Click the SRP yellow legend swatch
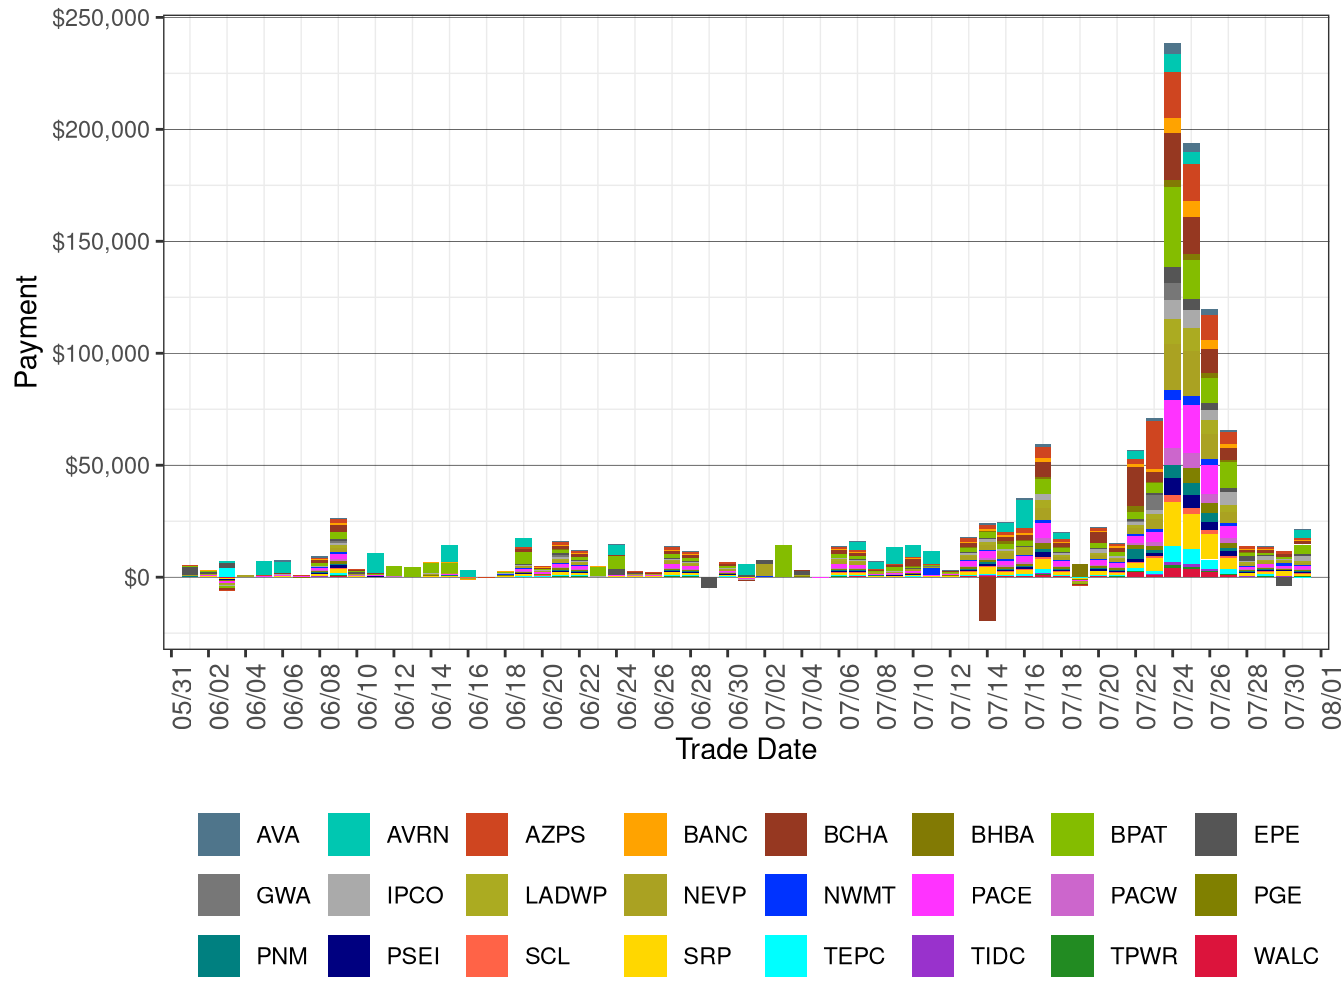 (645, 955)
